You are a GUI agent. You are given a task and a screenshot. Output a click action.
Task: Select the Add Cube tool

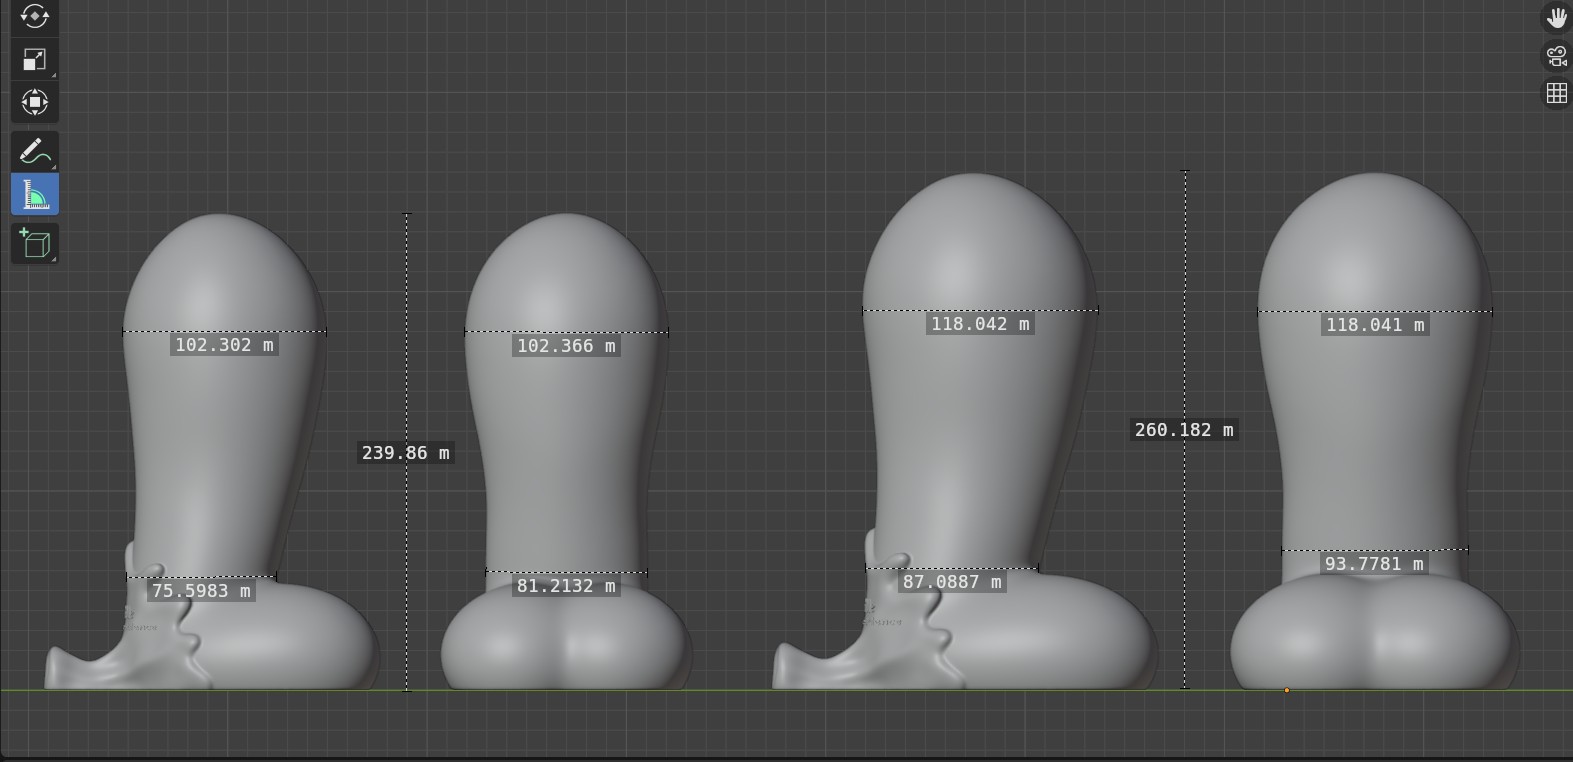coord(34,243)
